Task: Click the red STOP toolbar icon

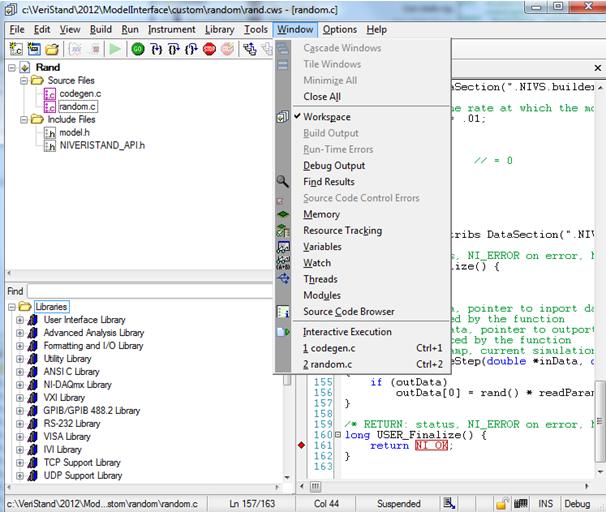Action: pyautogui.click(x=210, y=49)
